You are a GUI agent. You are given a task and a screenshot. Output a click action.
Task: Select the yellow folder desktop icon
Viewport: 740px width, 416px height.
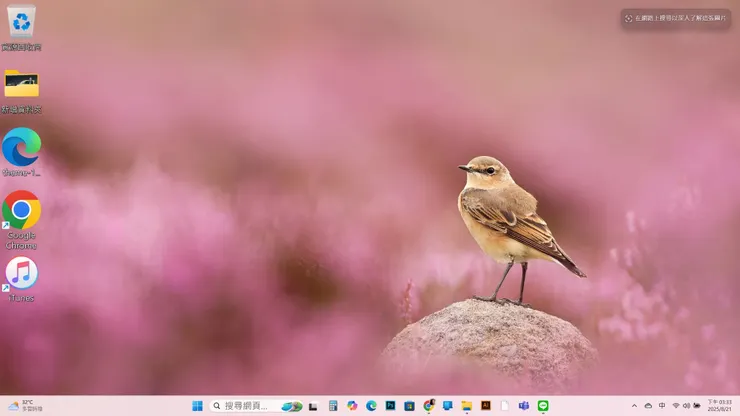coord(21,91)
